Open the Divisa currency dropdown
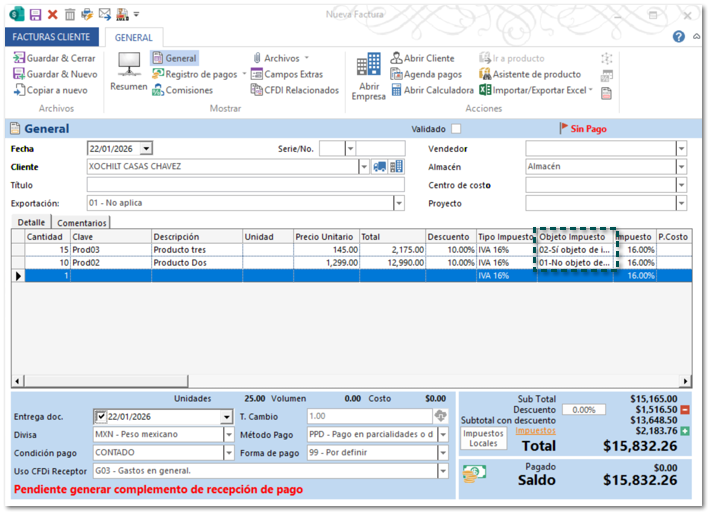Screen dimensions: 711x515 227,435
